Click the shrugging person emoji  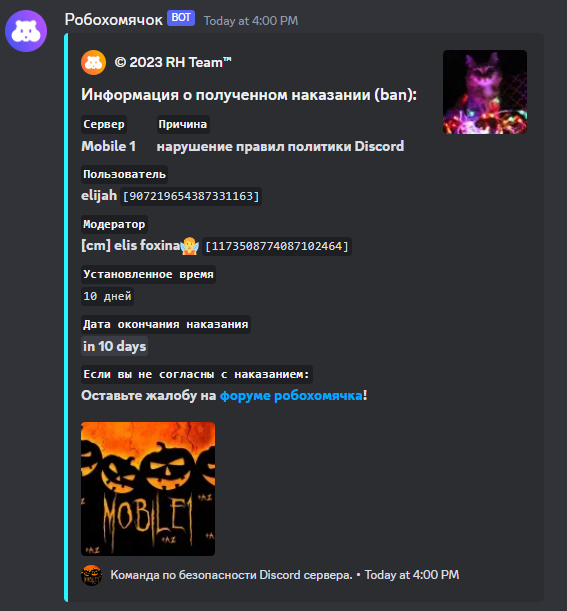(190, 246)
